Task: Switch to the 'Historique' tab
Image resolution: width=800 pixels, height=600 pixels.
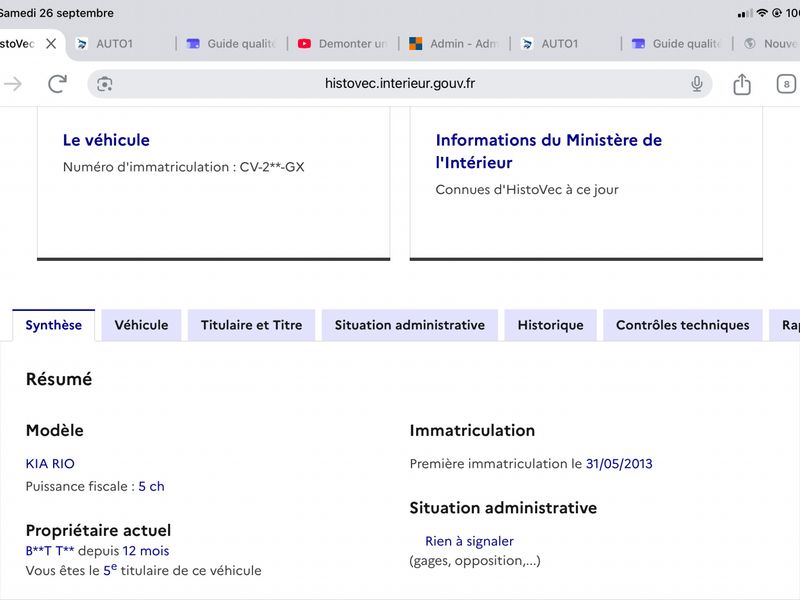Action: [551, 325]
